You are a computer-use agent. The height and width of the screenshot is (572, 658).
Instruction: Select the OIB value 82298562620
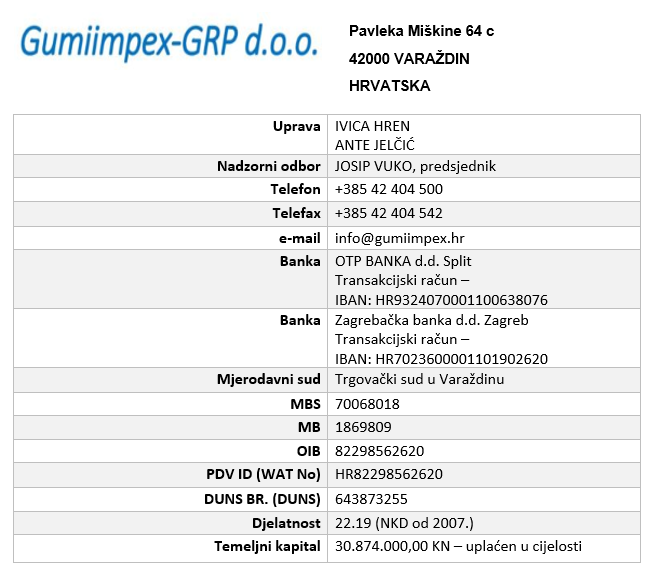[379, 451]
